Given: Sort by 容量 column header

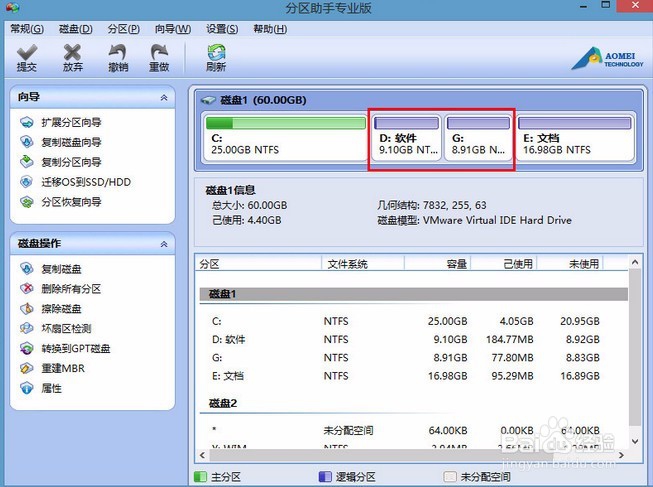Looking at the screenshot, I should 437,264.
